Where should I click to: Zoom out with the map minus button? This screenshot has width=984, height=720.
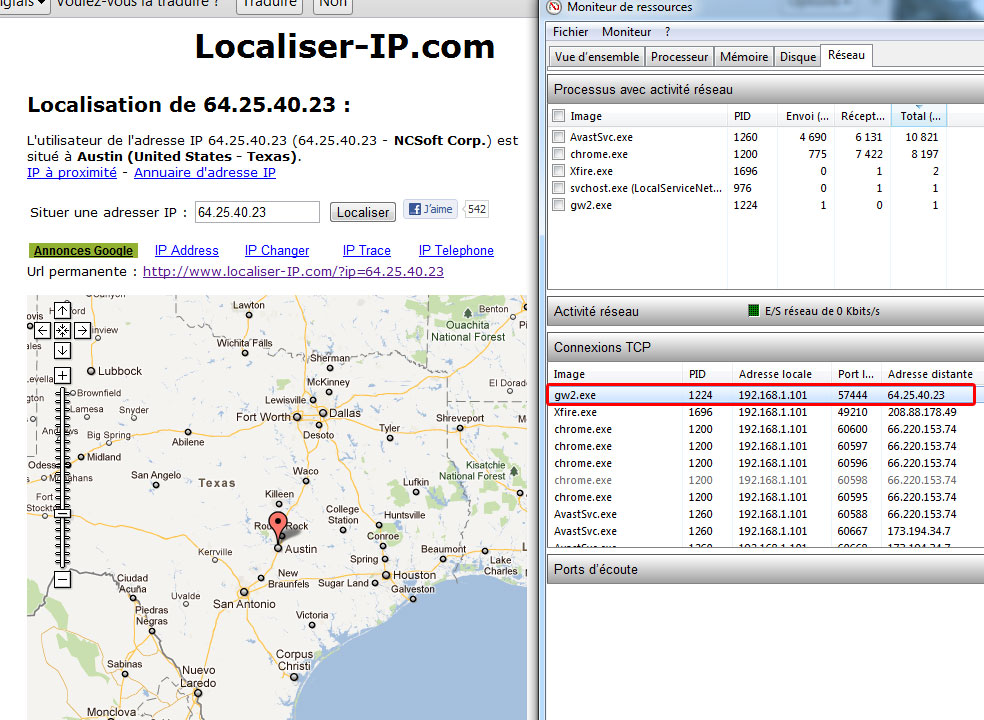[62, 579]
